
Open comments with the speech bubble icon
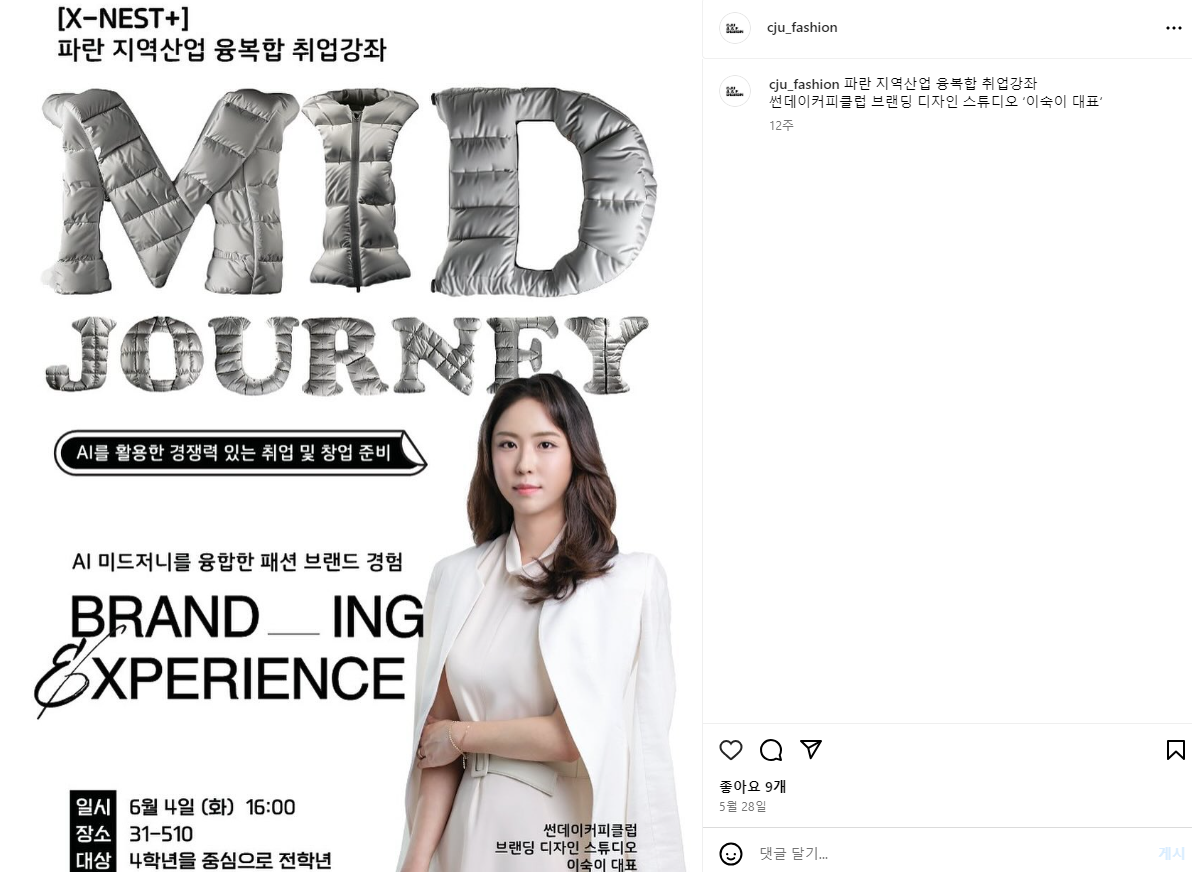coord(771,750)
